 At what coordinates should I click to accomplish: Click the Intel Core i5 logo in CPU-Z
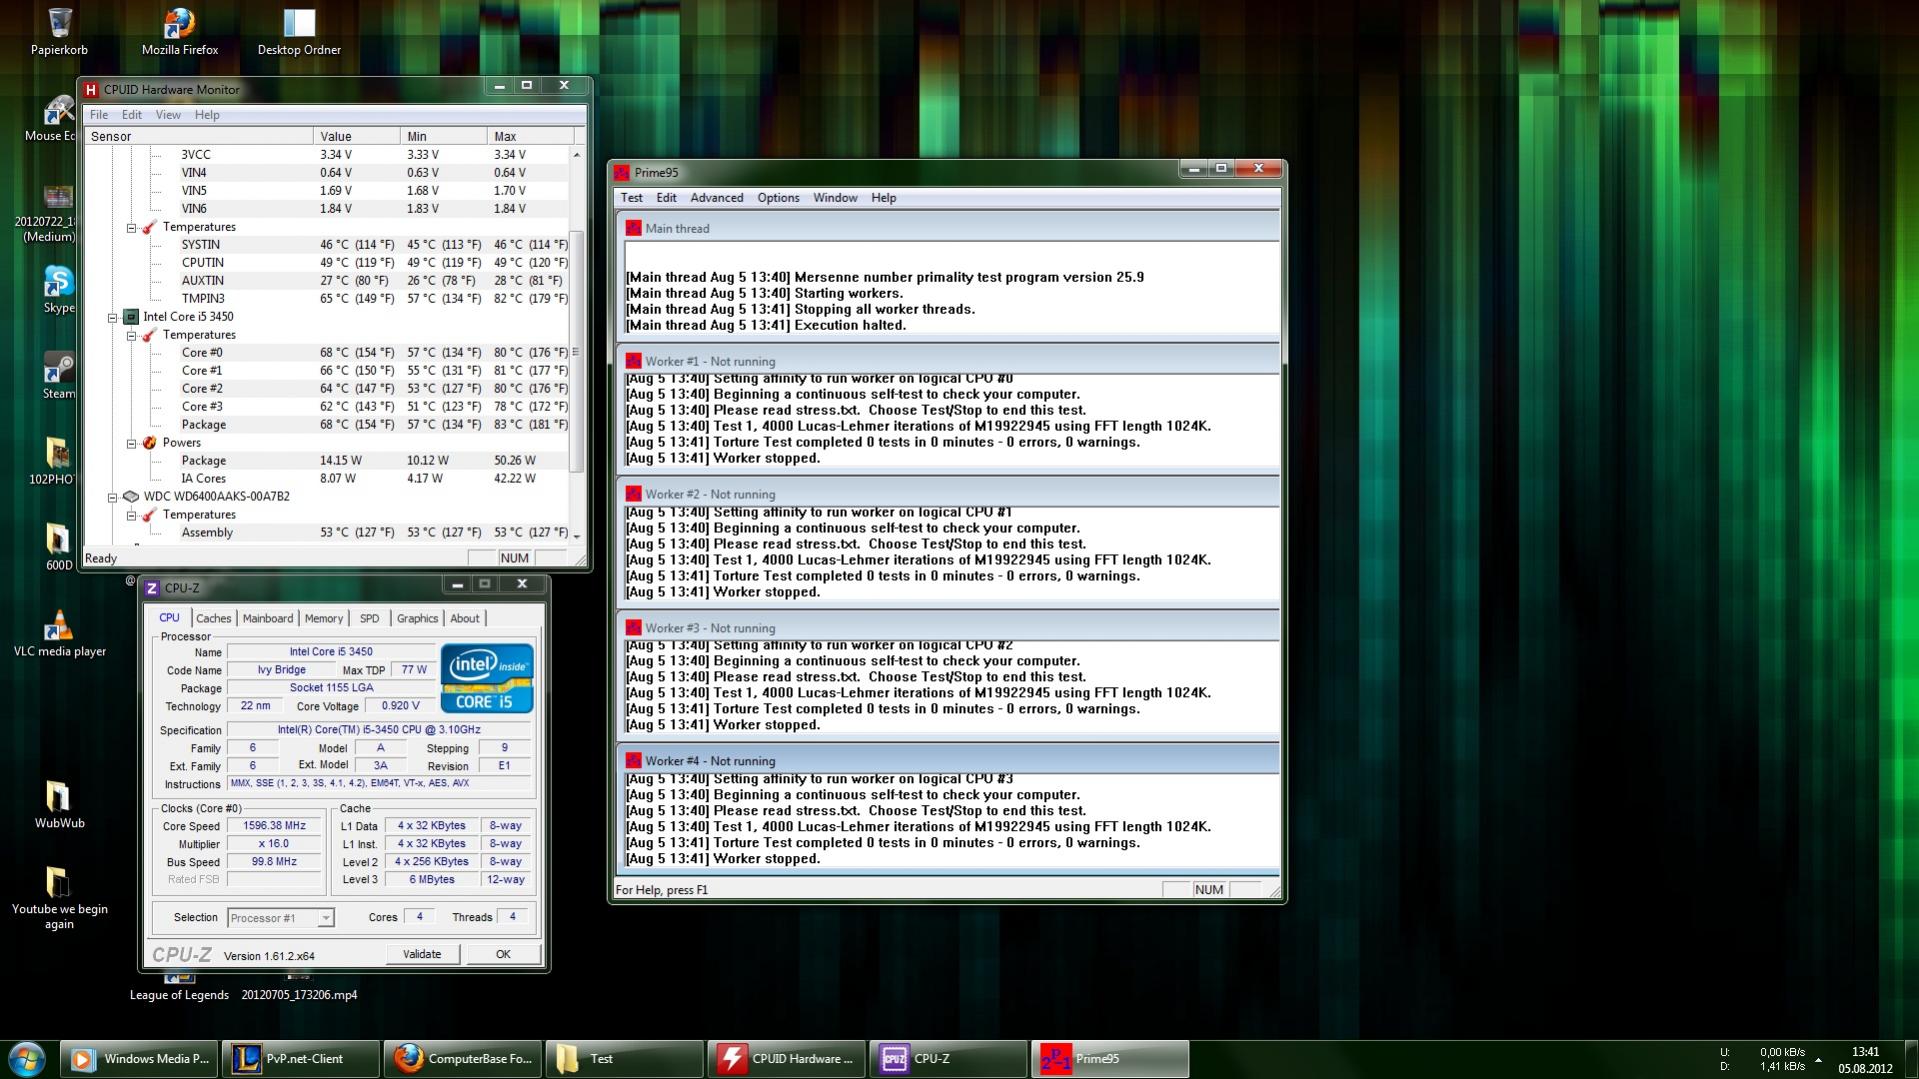pyautogui.click(x=487, y=678)
